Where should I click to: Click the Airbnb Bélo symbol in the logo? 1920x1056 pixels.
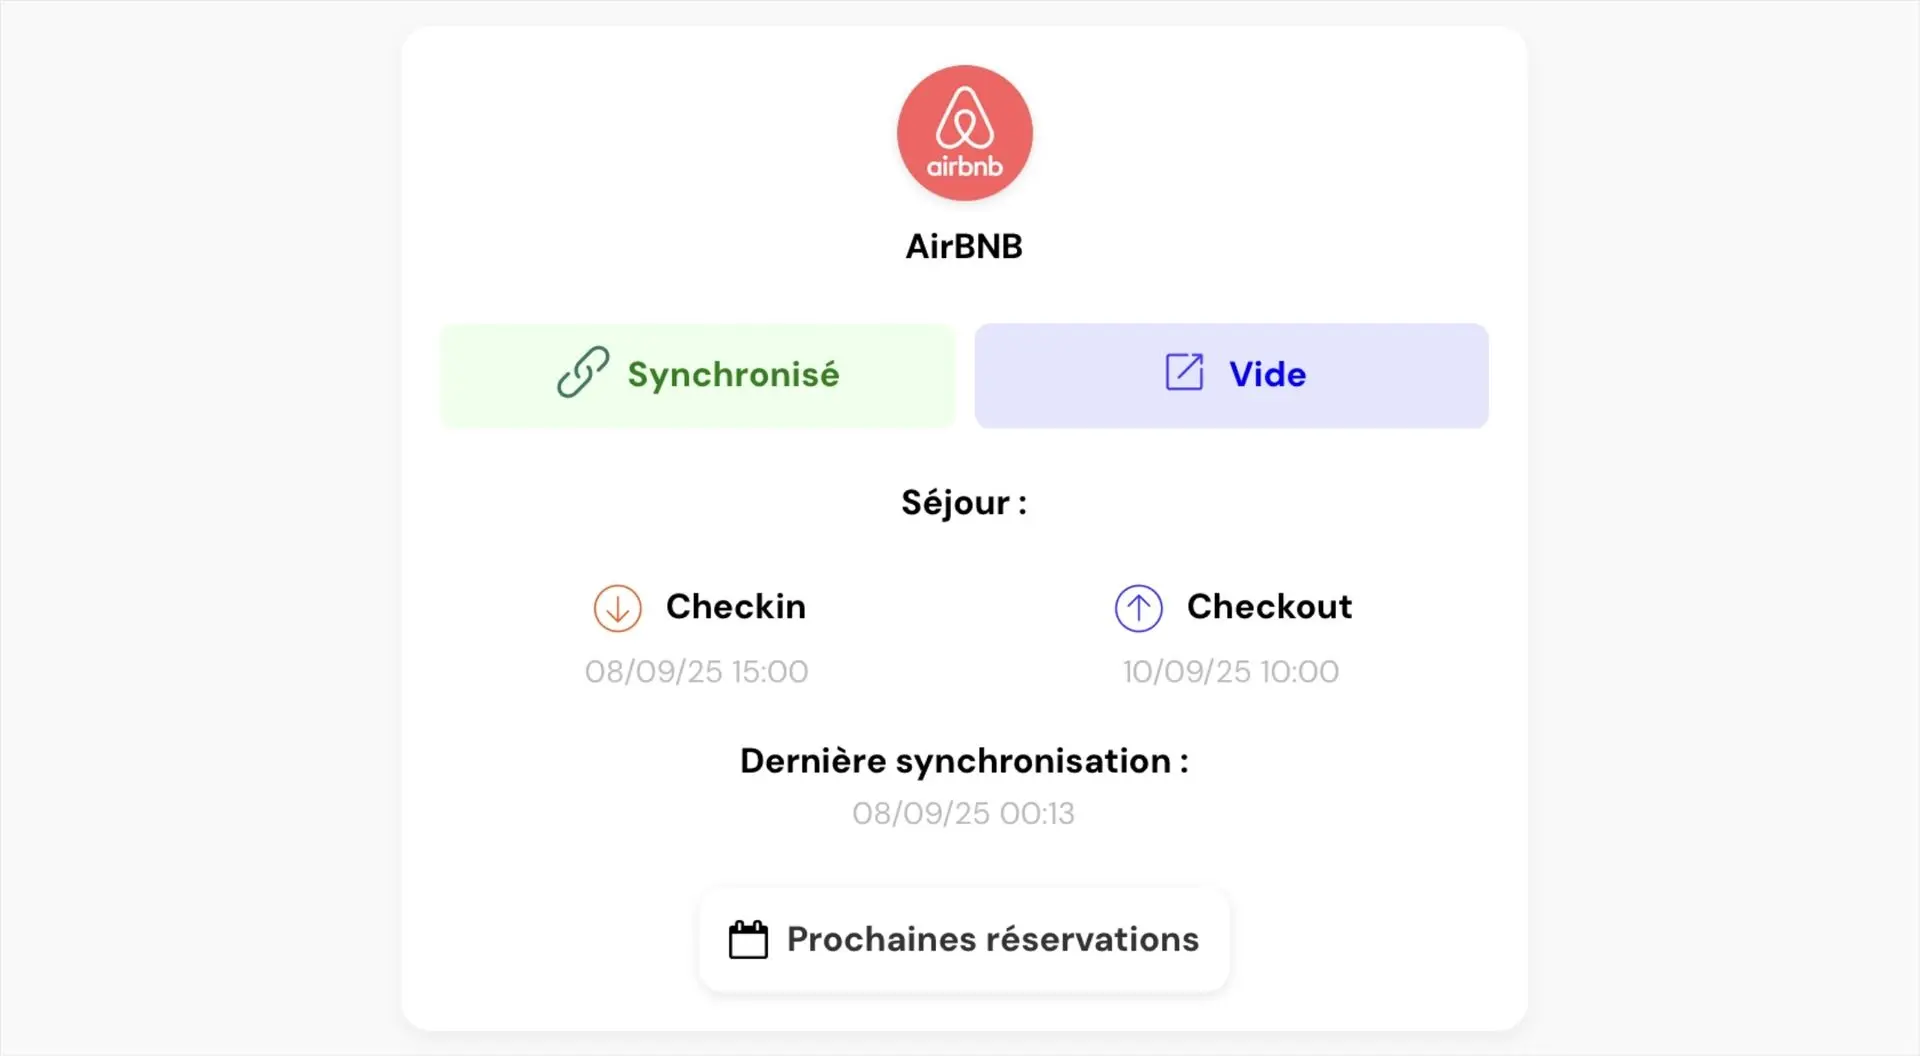964,118
